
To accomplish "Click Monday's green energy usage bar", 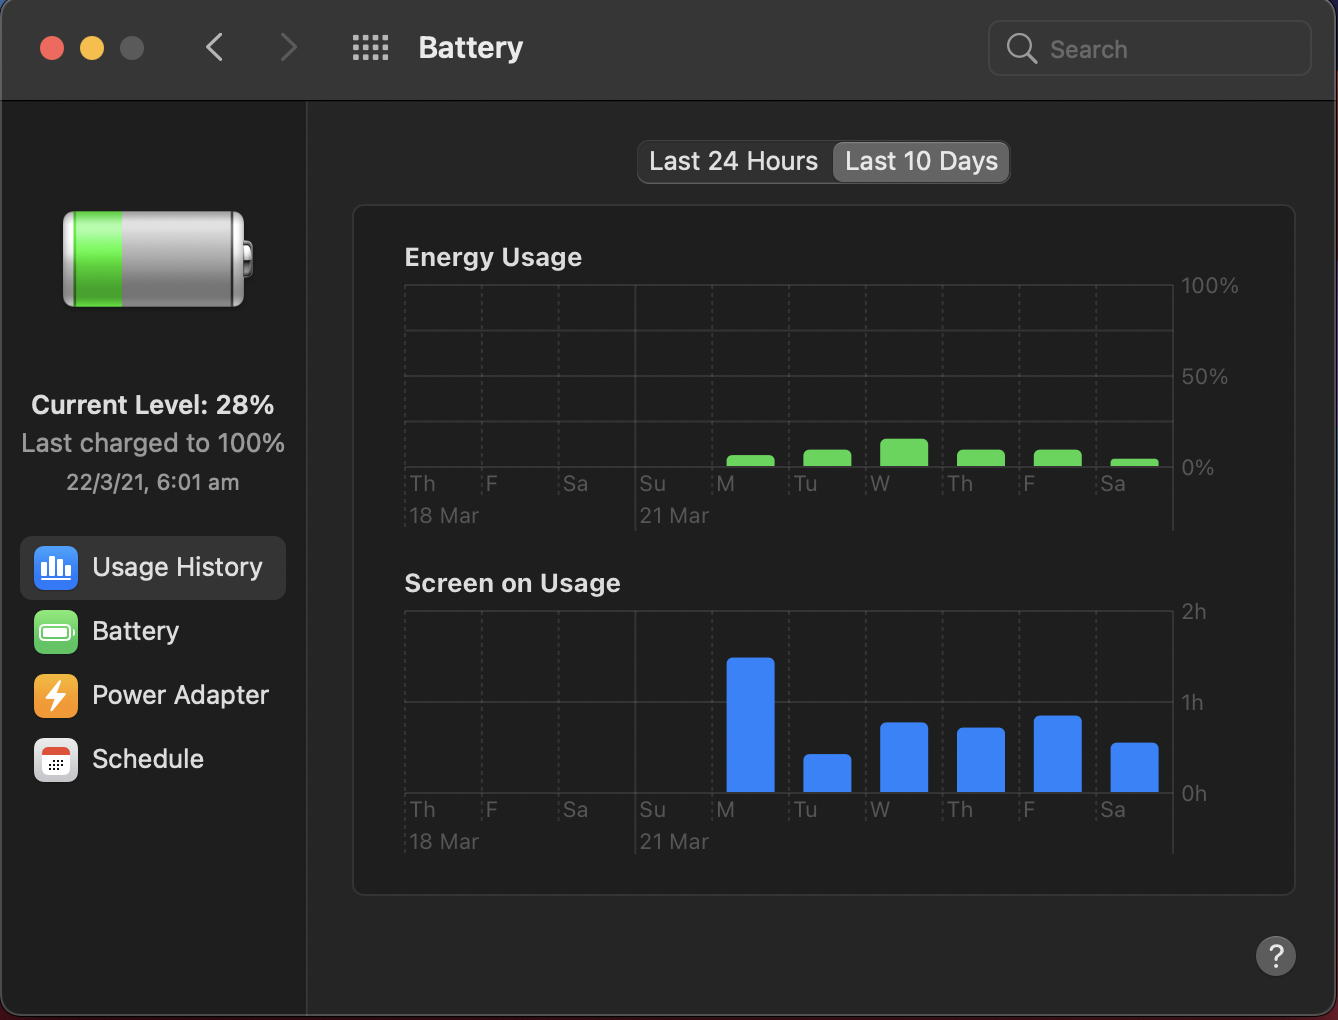I will [x=750, y=461].
